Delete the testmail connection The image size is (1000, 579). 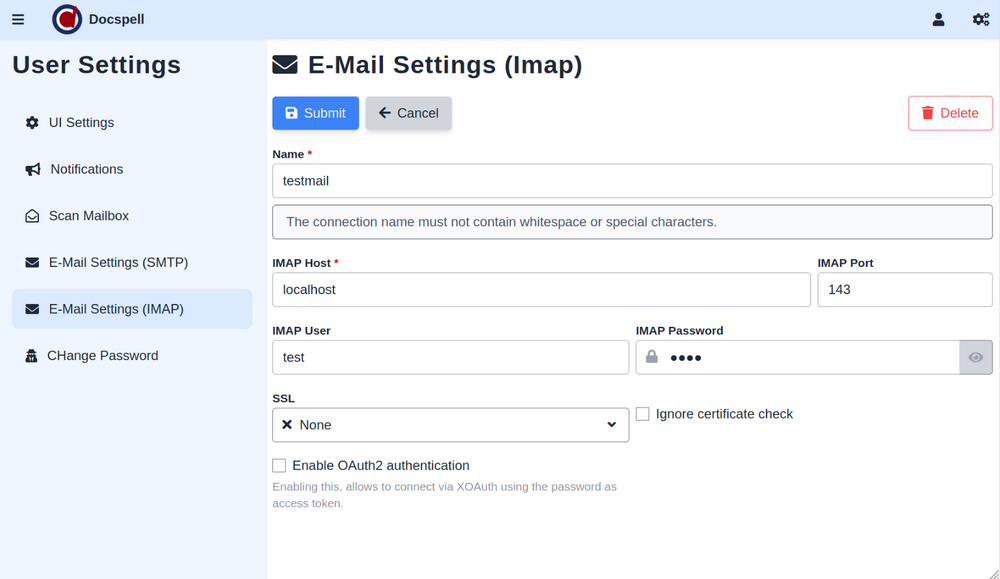click(949, 113)
